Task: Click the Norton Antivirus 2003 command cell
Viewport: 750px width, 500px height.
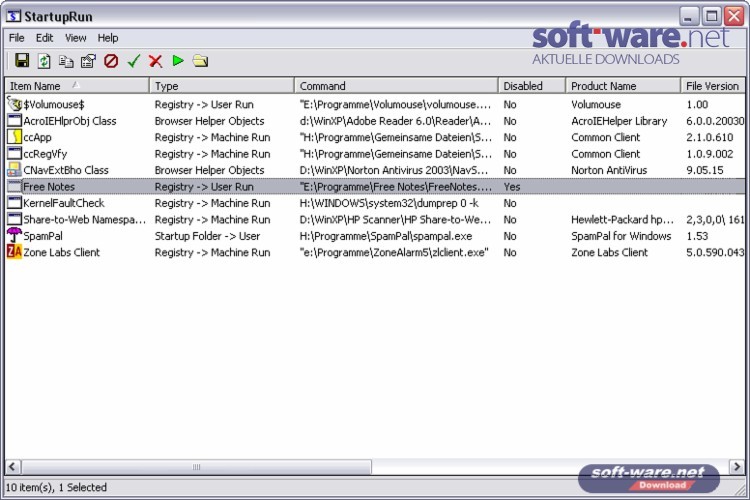Action: pos(394,170)
